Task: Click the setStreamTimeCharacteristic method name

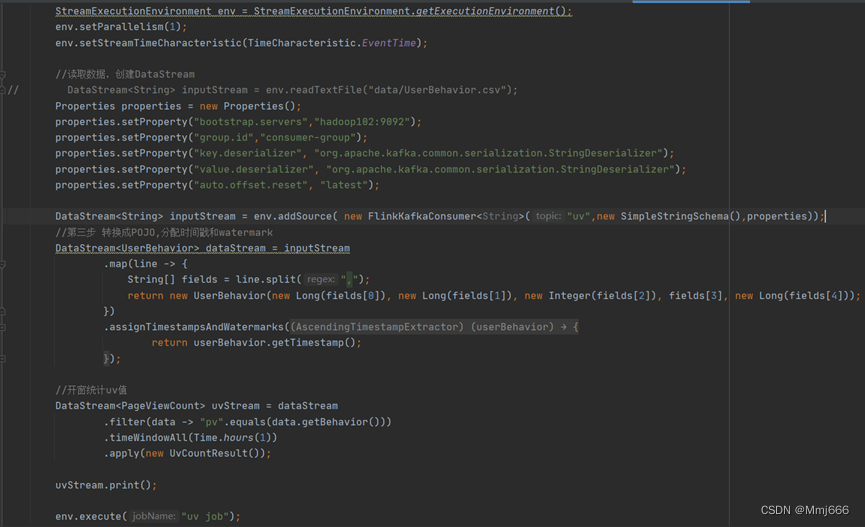Action: [161, 42]
